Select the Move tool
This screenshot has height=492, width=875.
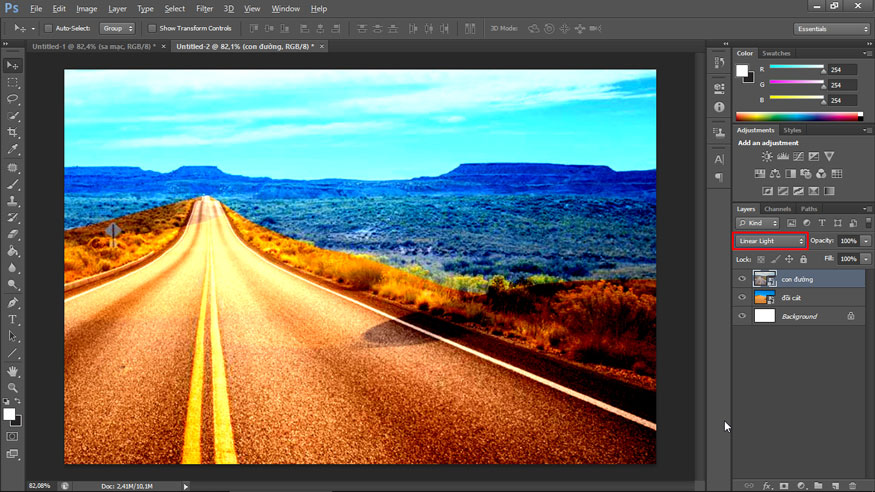point(13,65)
